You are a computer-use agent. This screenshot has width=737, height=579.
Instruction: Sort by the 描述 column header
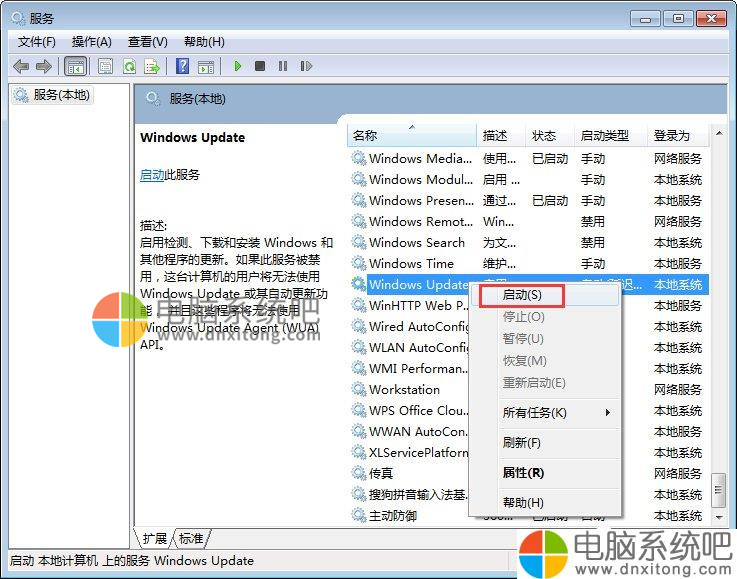[x=501, y=136]
